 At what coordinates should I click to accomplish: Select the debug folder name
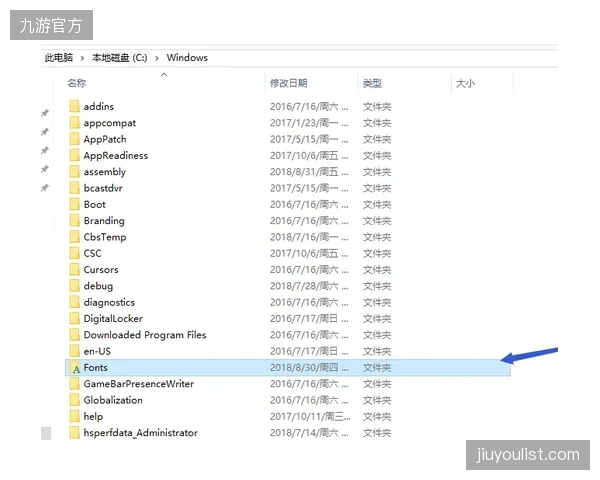pyautogui.click(x=98, y=286)
